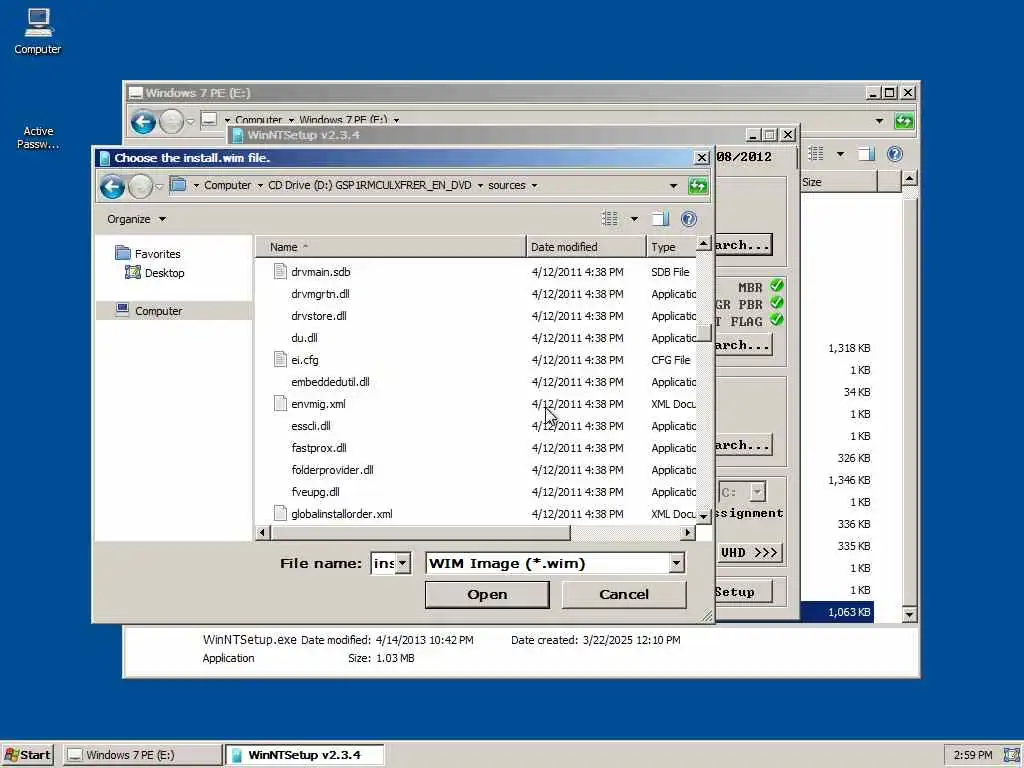
Task: Open the Computer desktop icon
Action: click(38, 31)
